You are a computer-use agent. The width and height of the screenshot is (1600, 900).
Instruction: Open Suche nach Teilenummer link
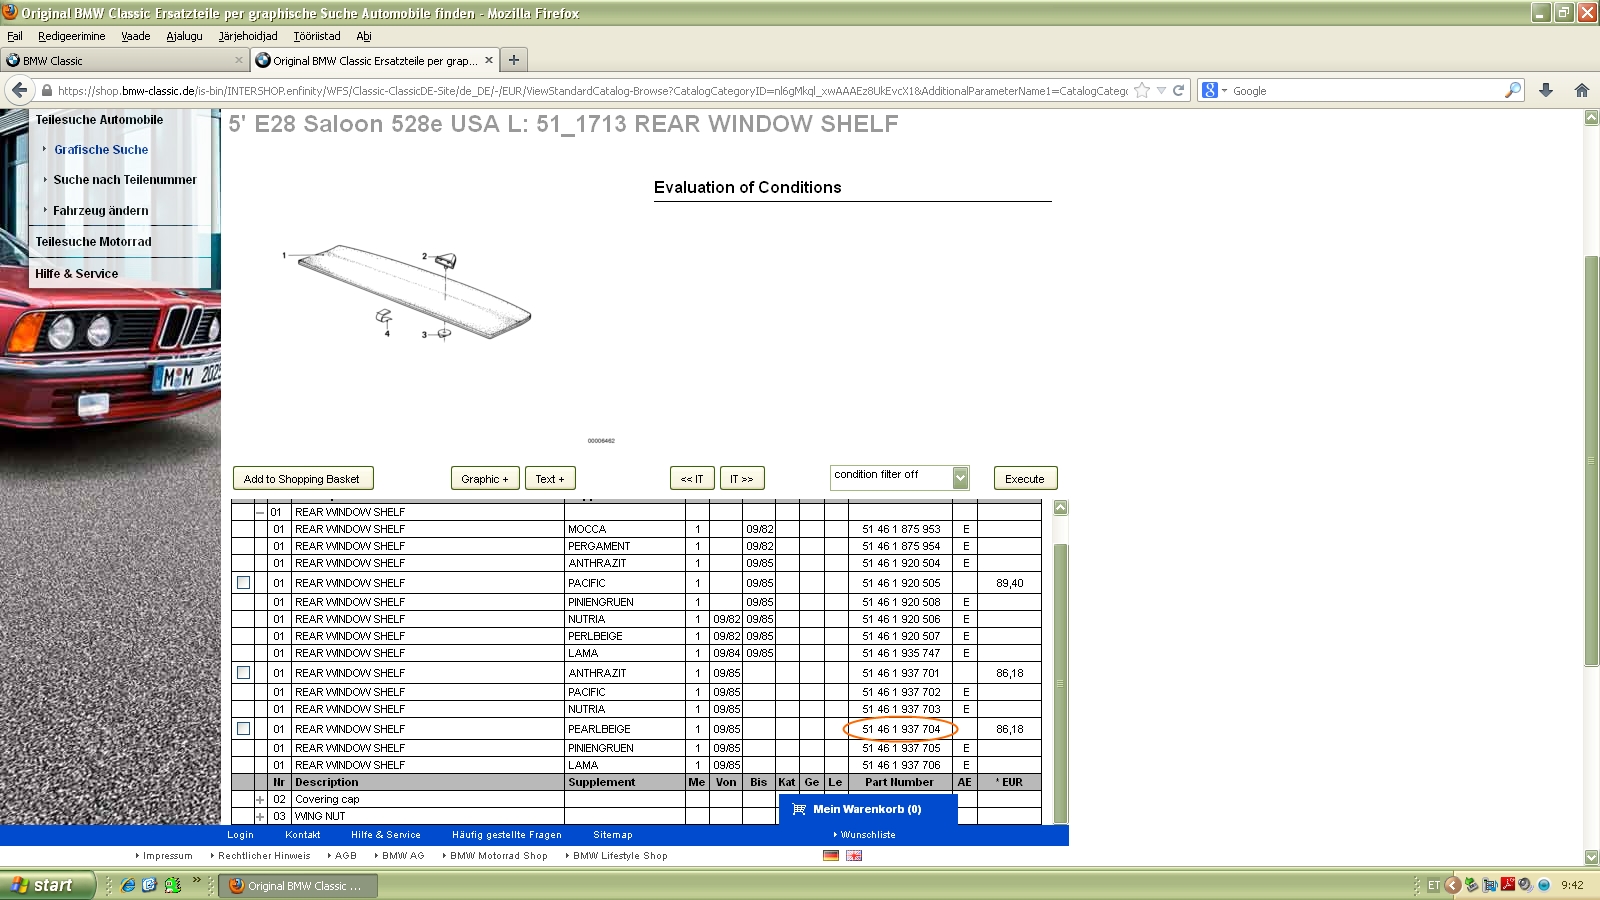[125, 180]
